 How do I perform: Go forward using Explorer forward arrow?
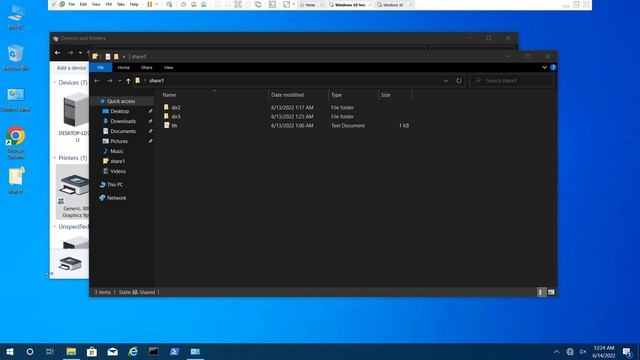click(109, 81)
